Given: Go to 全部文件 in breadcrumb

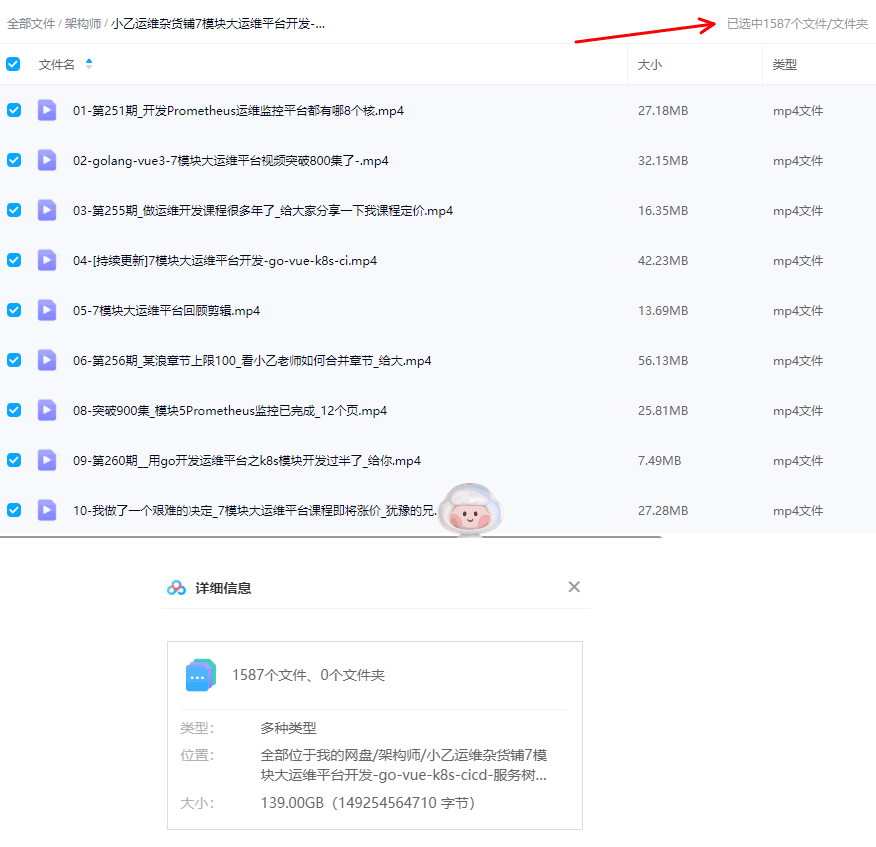Looking at the screenshot, I should (x=31, y=23).
